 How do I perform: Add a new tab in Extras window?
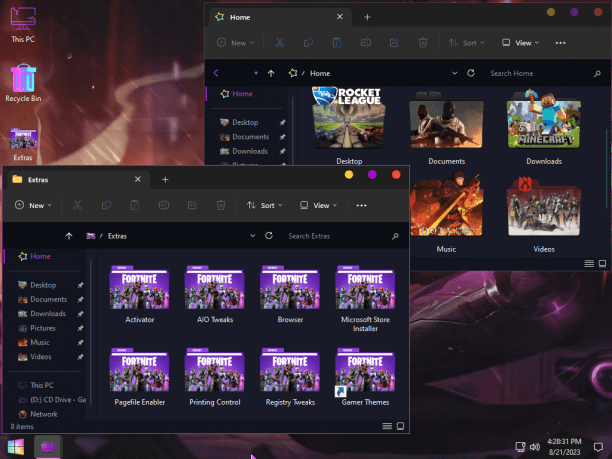coord(165,180)
